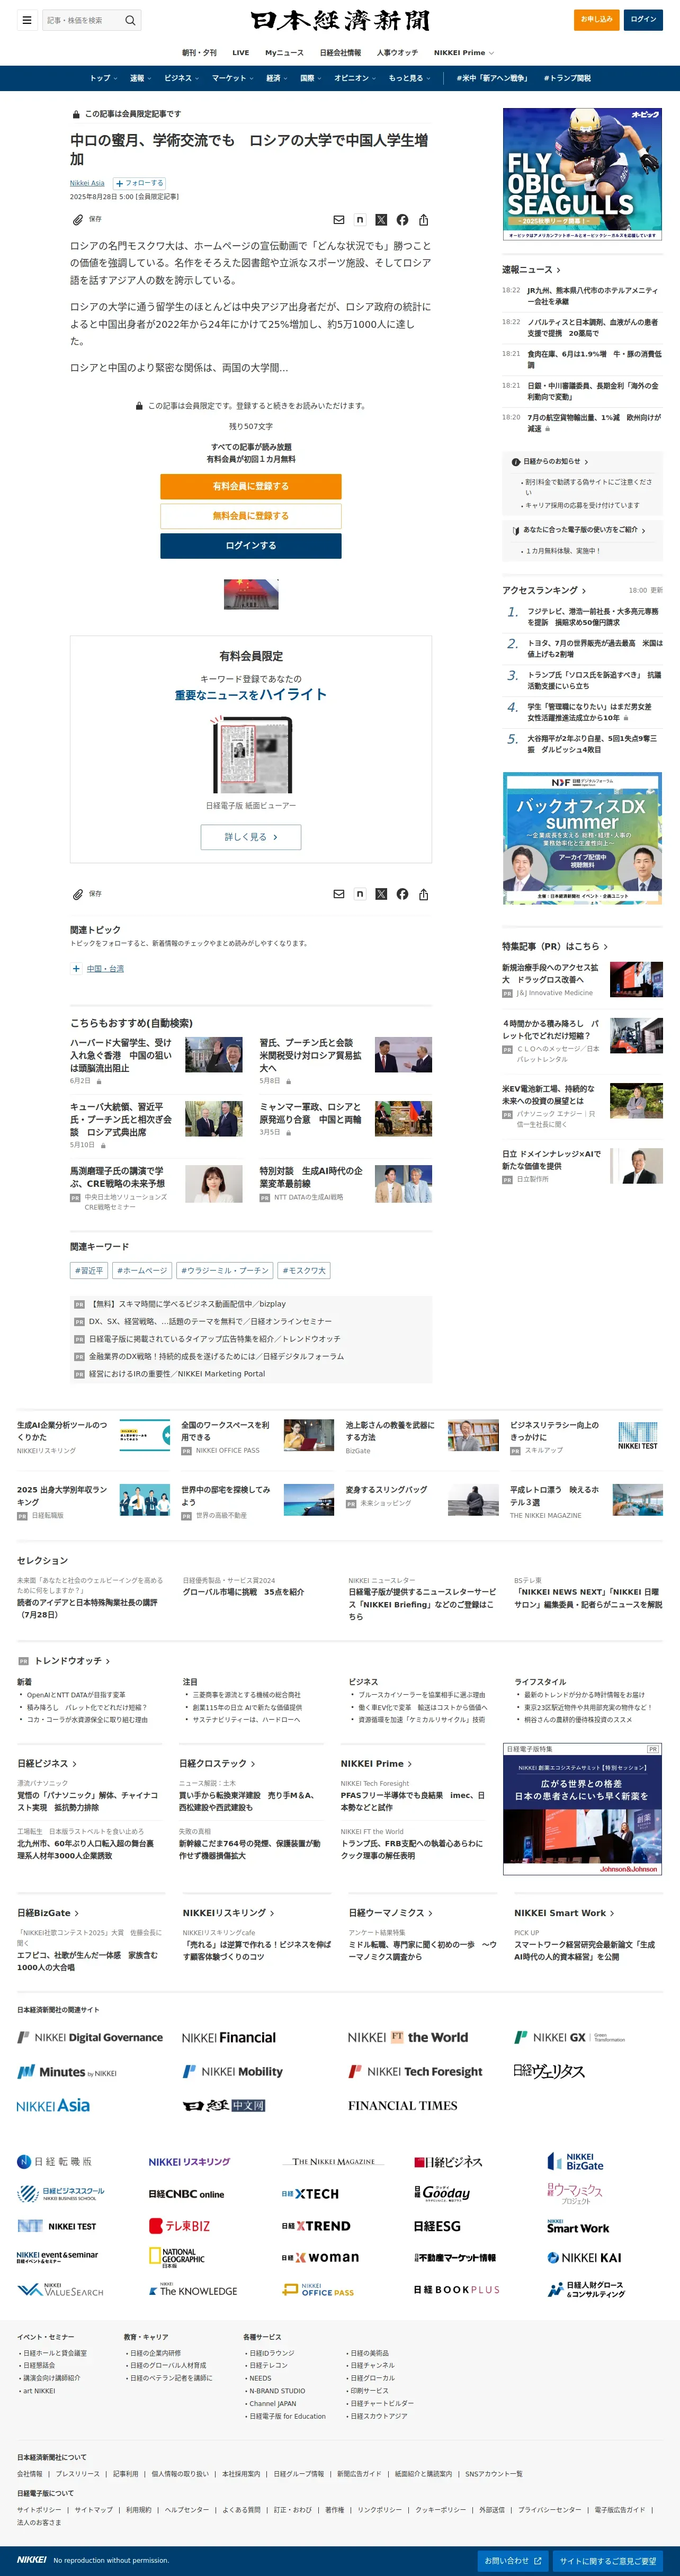Click お問い合わせ footer button
This screenshot has height=2576, width=680.
point(513,2561)
